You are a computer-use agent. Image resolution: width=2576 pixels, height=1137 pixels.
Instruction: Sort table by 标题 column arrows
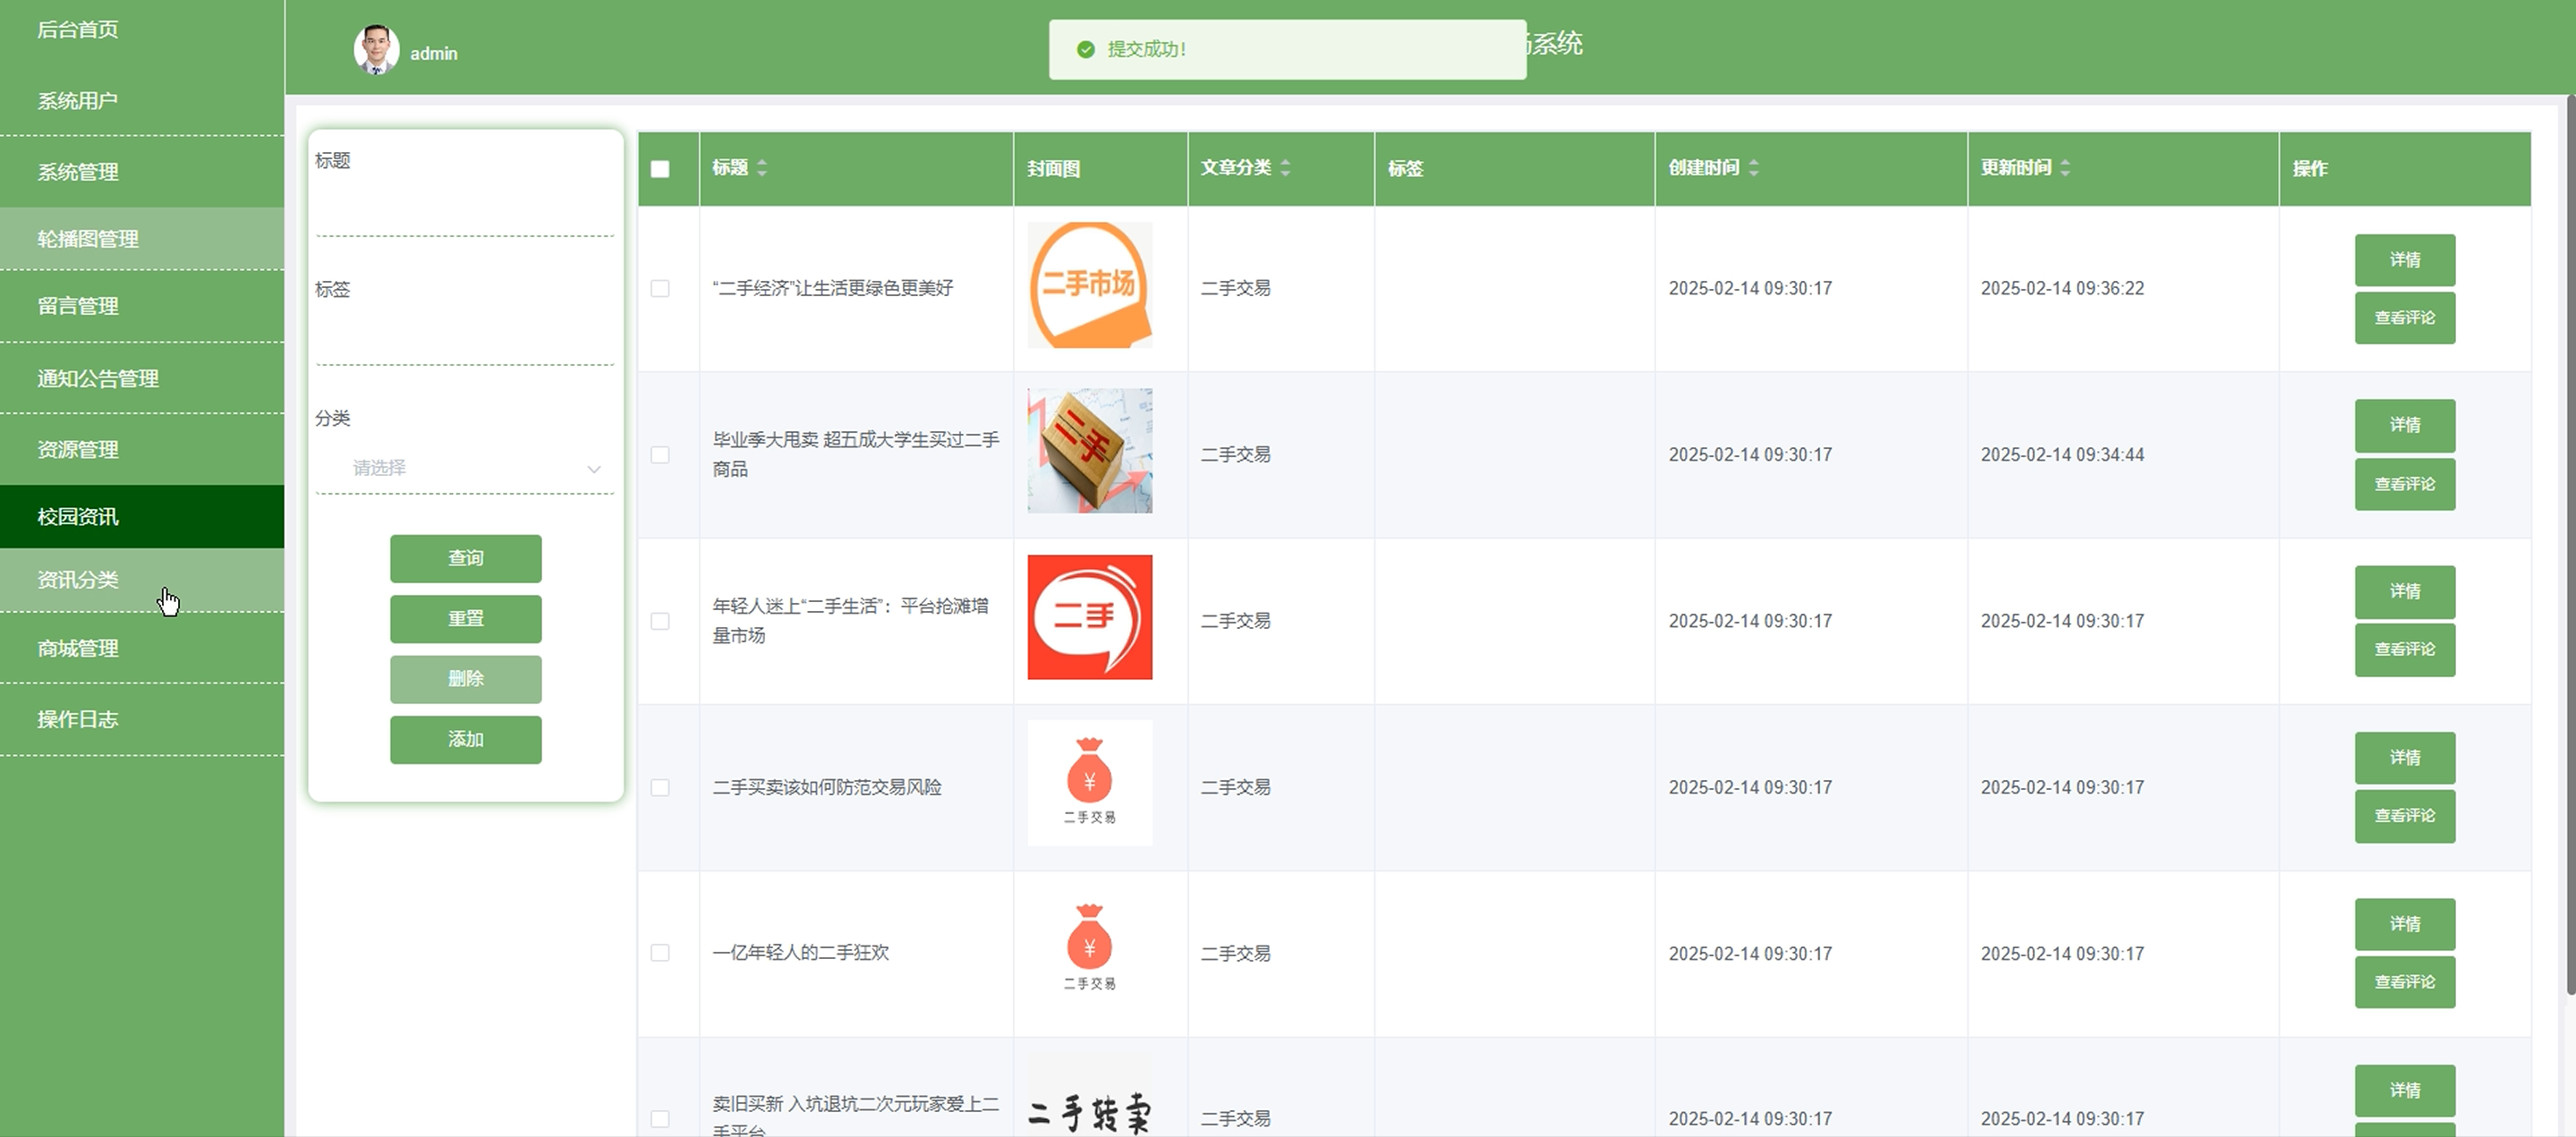762,168
